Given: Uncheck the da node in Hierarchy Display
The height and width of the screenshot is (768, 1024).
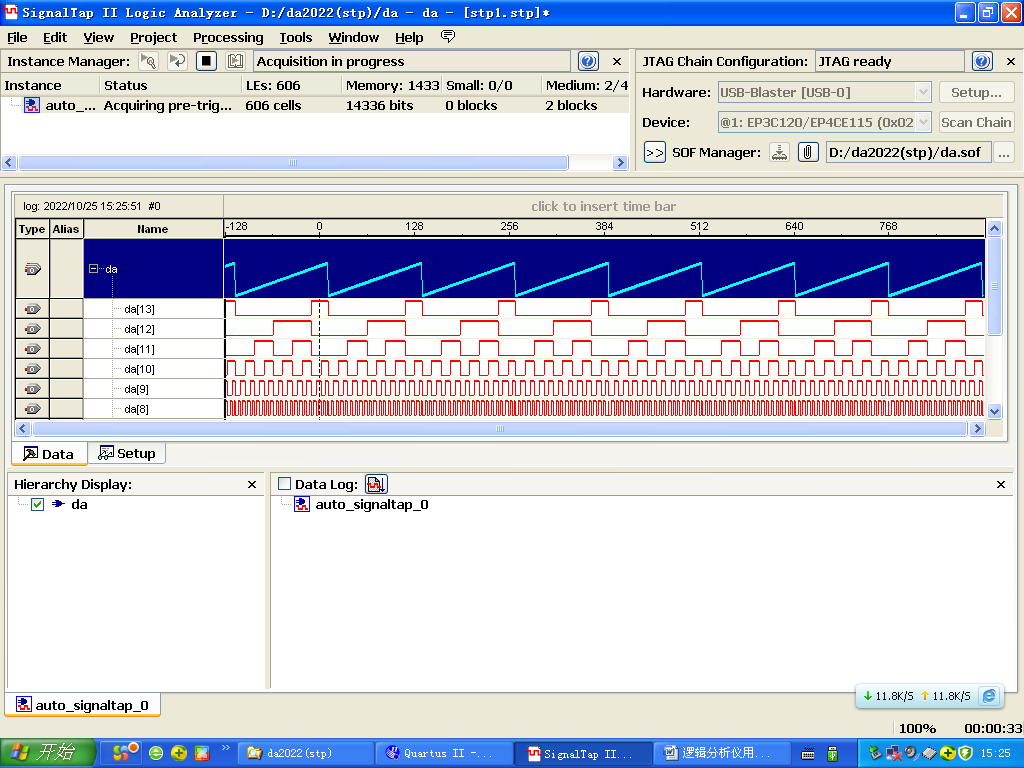Looking at the screenshot, I should [38, 505].
